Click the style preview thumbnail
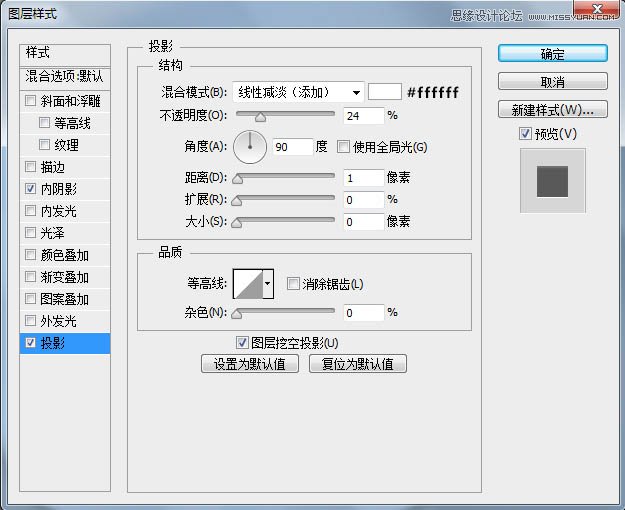The width and height of the screenshot is (625, 510). pyautogui.click(x=552, y=180)
